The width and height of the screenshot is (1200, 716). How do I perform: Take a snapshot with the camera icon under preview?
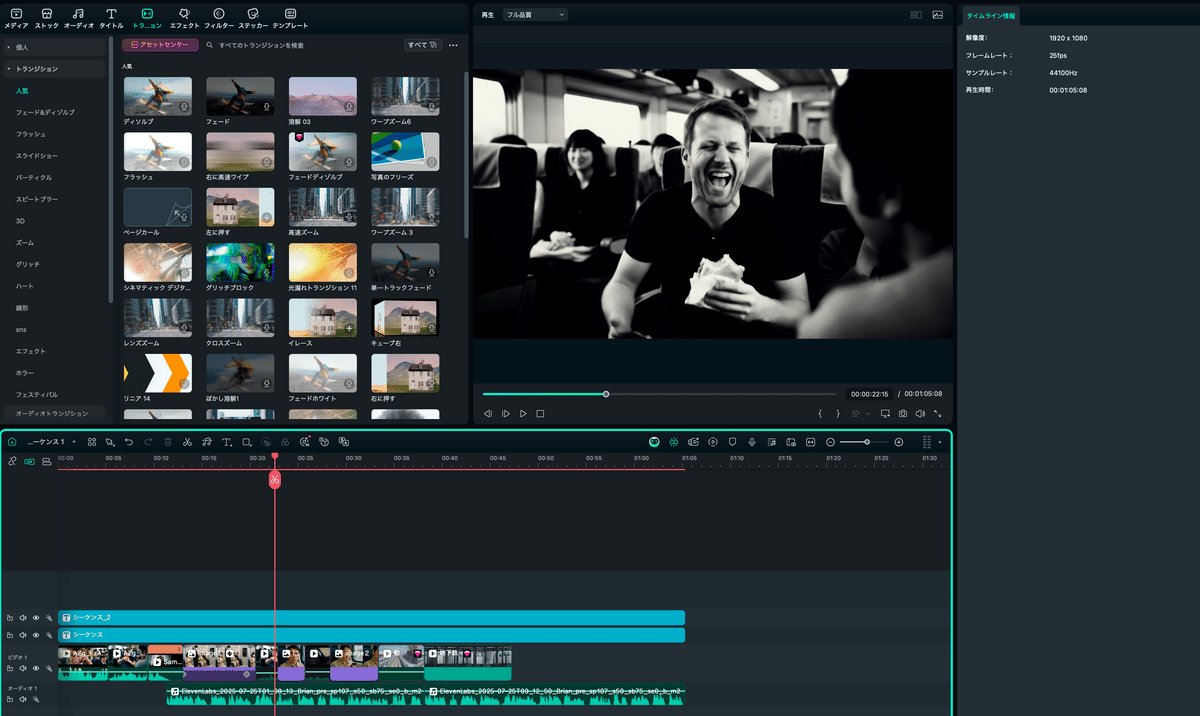coord(902,412)
